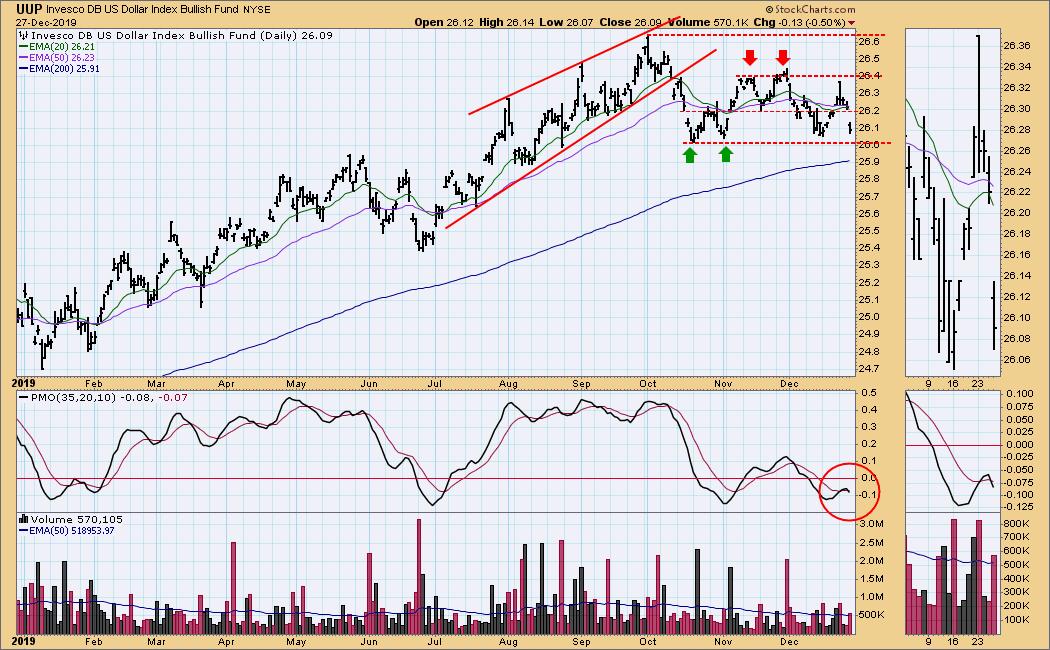The width and height of the screenshot is (1050, 650).
Task: Click the 3.0M volume axis label
Action: click(x=871, y=523)
